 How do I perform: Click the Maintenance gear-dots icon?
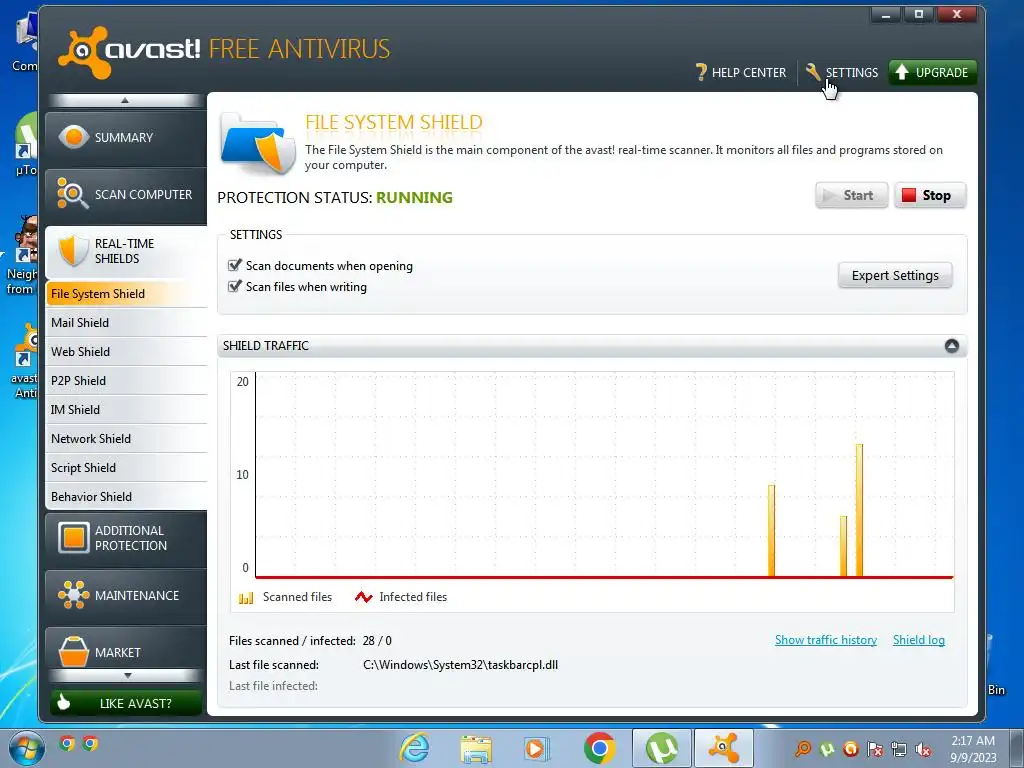click(73, 595)
